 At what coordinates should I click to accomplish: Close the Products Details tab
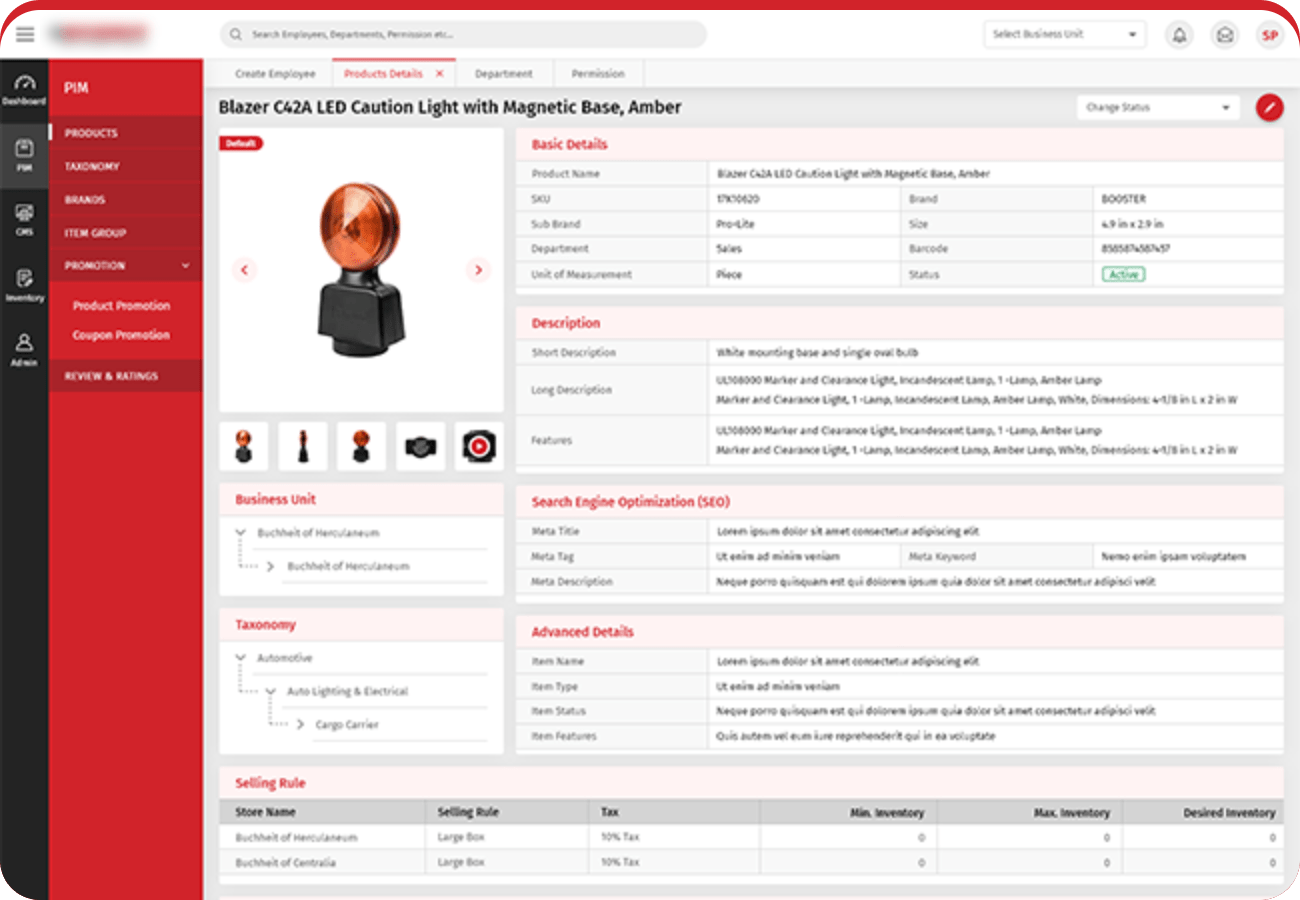coord(439,74)
